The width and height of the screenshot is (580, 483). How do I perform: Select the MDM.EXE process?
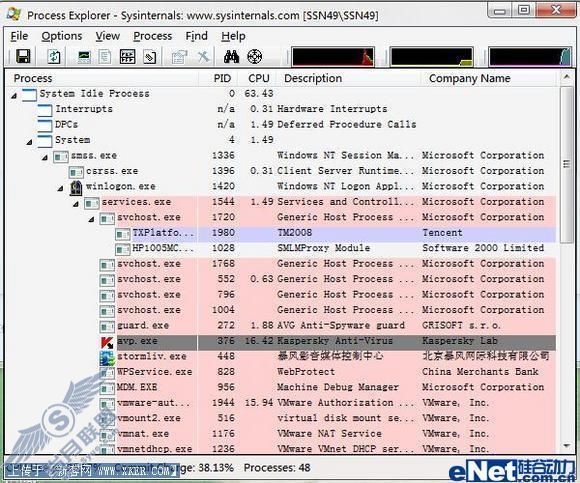tap(281, 388)
